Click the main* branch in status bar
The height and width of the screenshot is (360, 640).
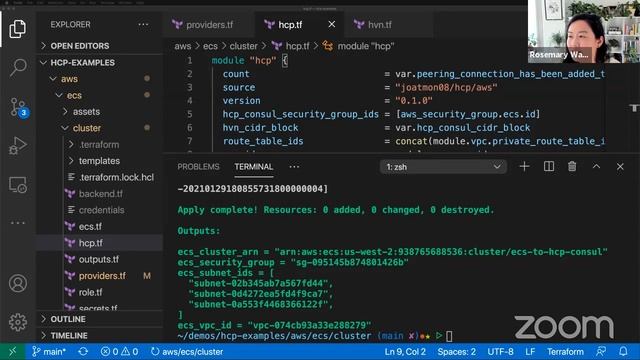pos(49,351)
